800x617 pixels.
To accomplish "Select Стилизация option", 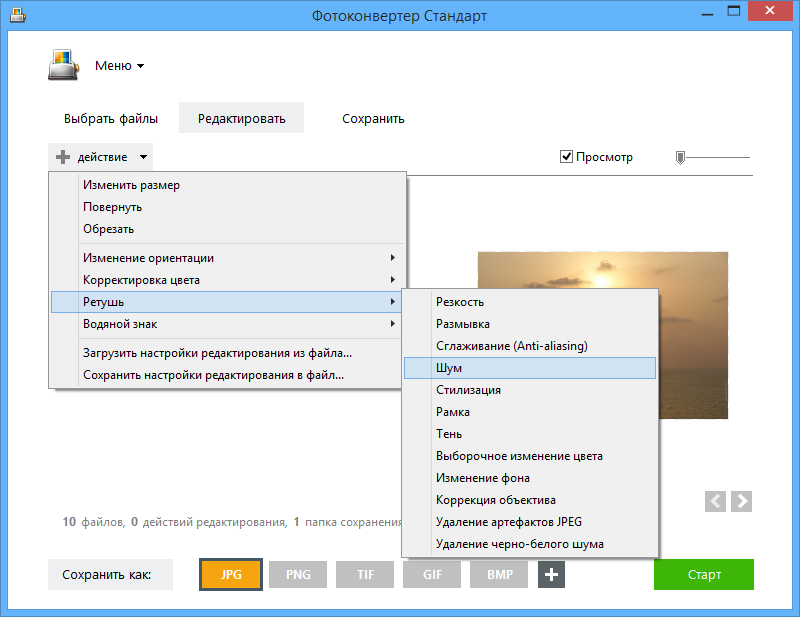I will click(x=530, y=390).
